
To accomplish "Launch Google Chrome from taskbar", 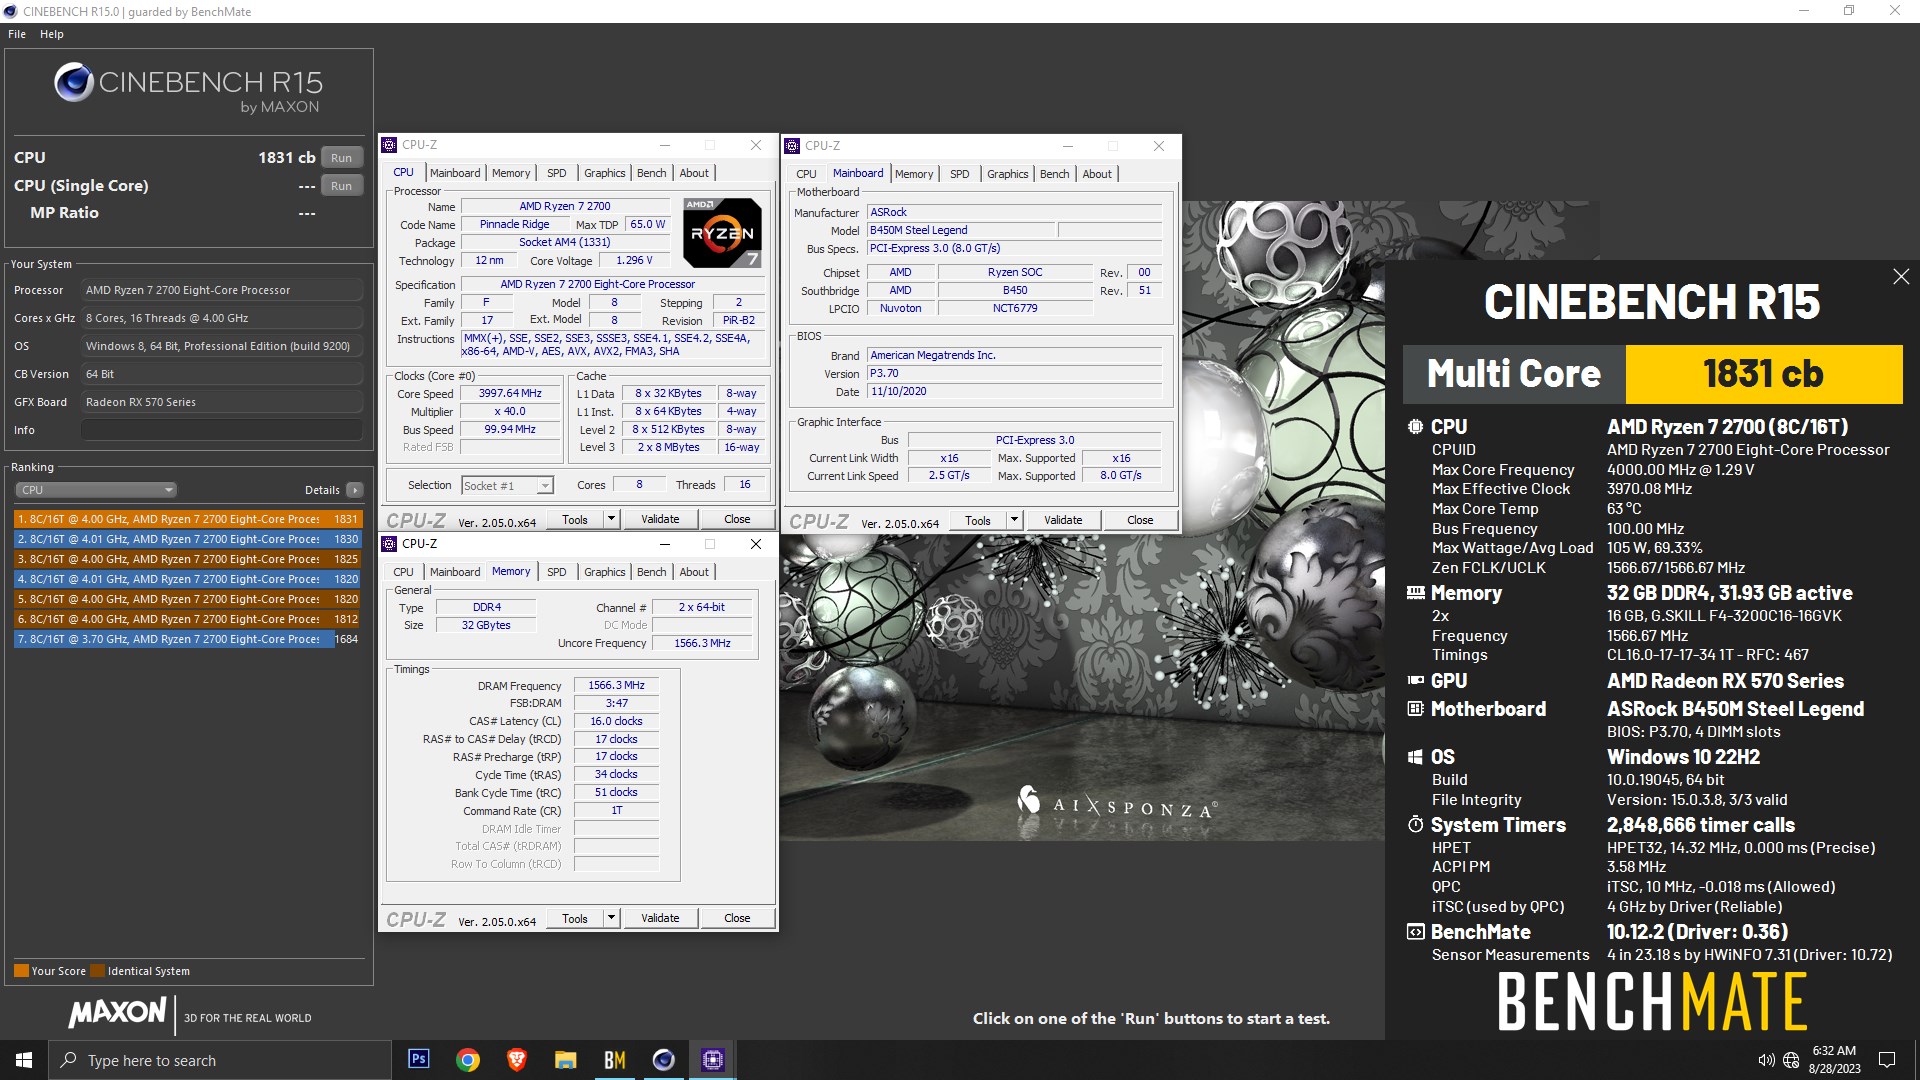I will (x=468, y=1059).
